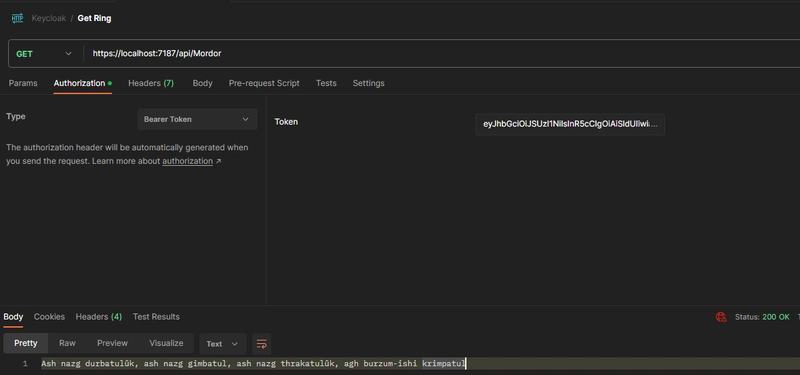The height and width of the screenshot is (375, 800).
Task: Open the Settings tab
Action: (x=368, y=83)
